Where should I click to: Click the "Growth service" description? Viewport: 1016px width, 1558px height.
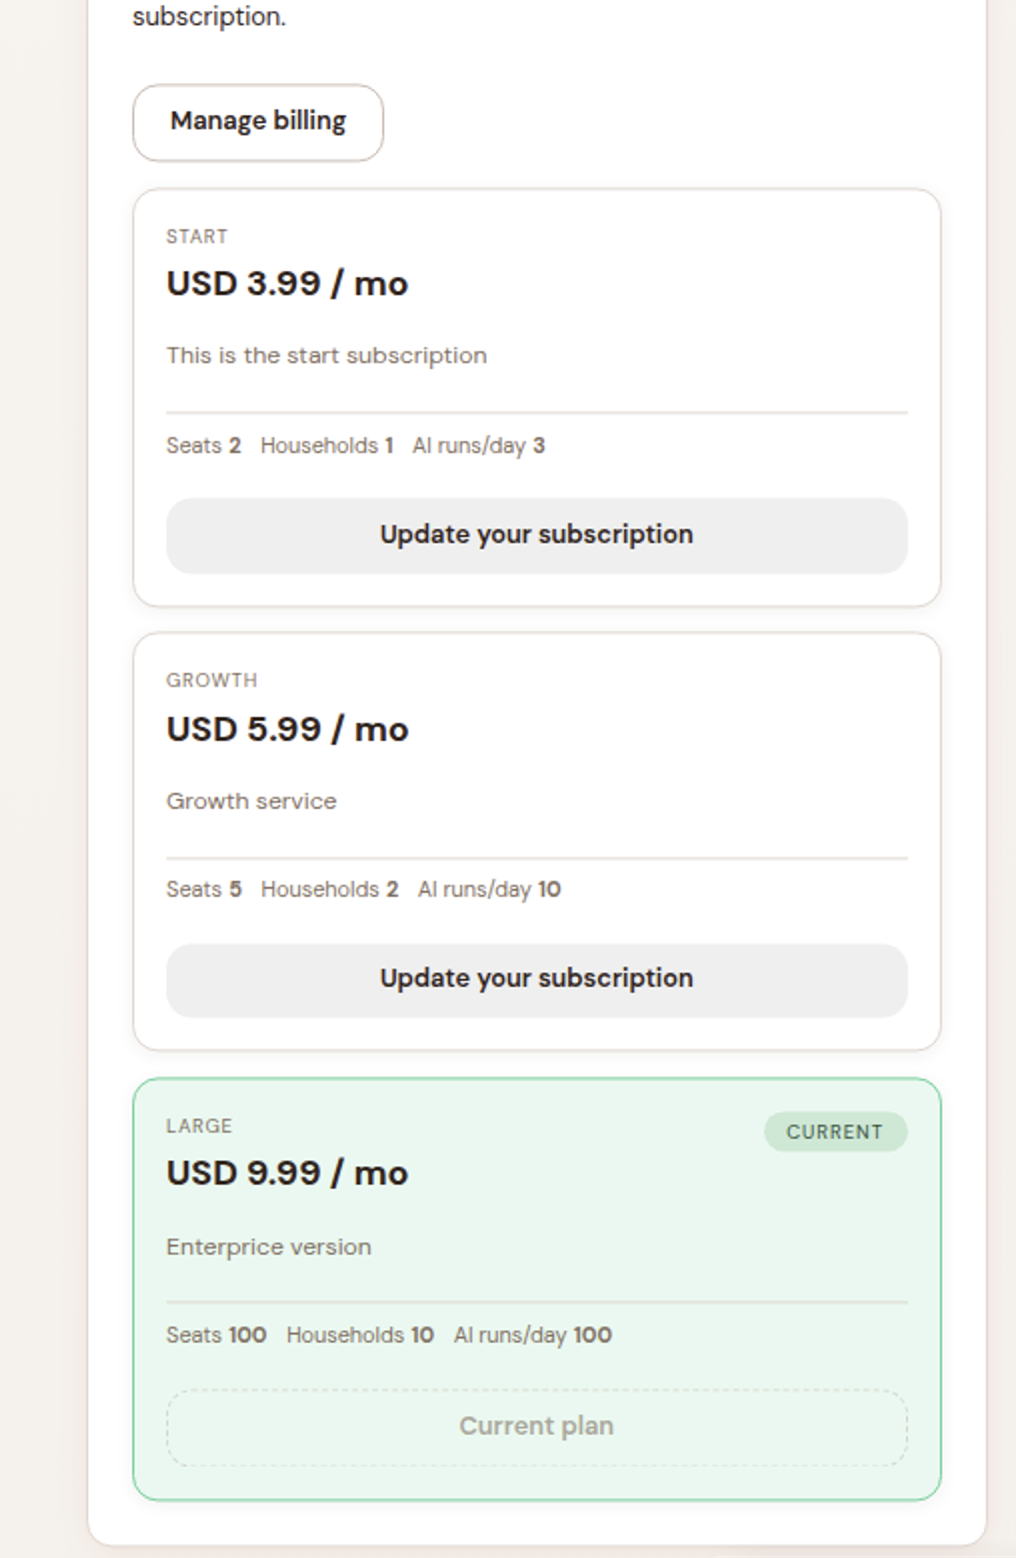click(251, 801)
